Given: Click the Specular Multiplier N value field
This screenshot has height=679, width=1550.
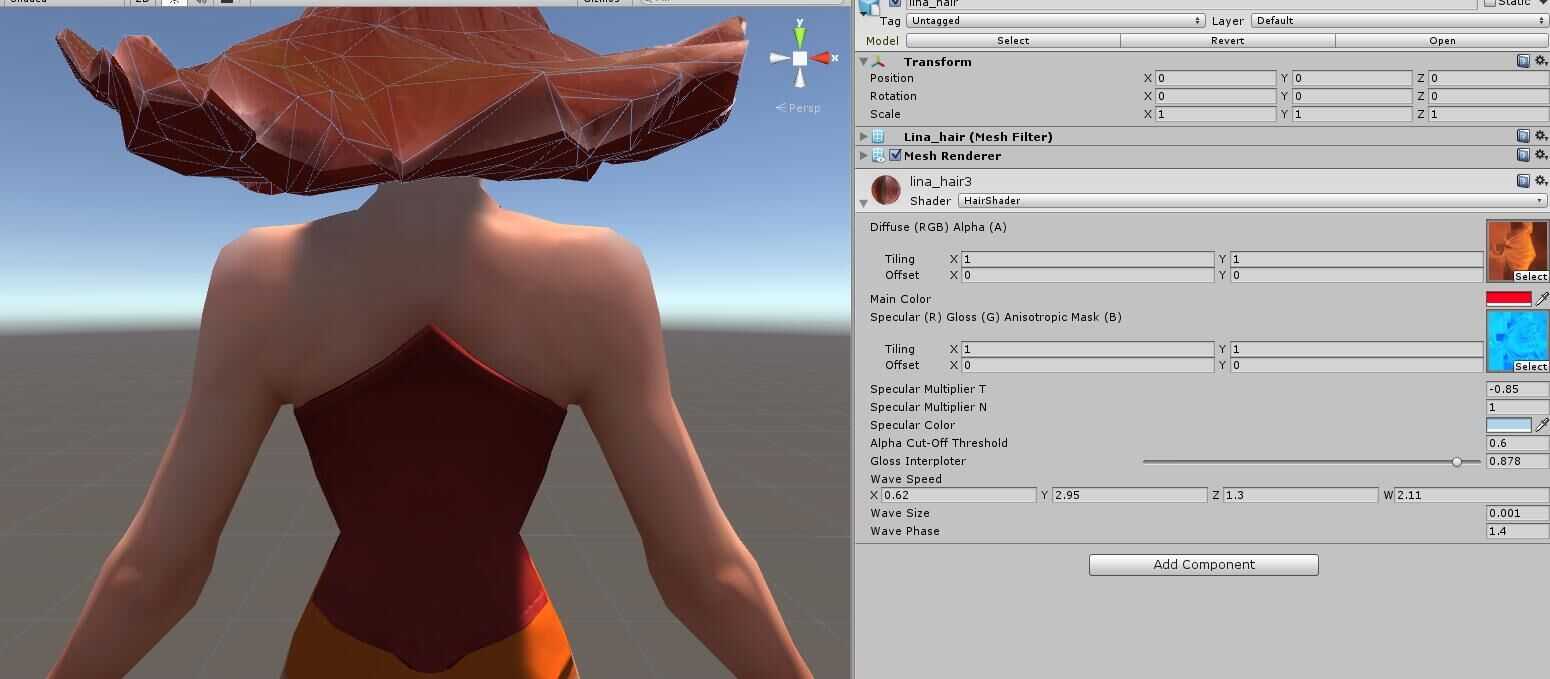Looking at the screenshot, I should (x=1518, y=407).
